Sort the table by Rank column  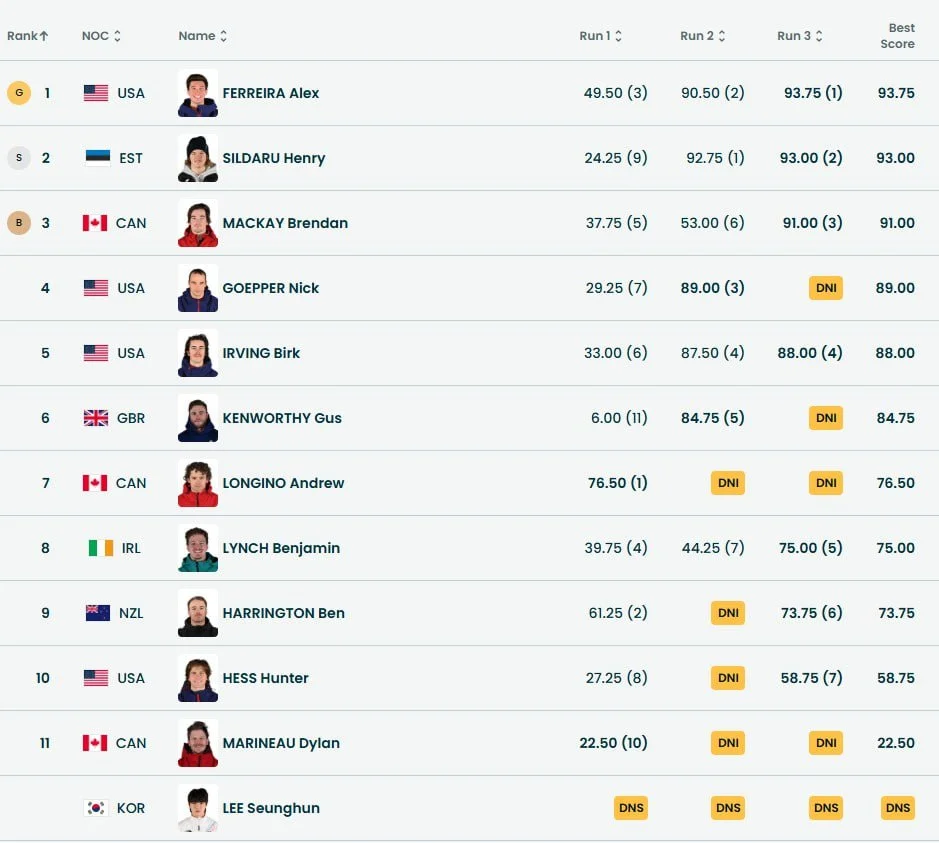point(27,36)
